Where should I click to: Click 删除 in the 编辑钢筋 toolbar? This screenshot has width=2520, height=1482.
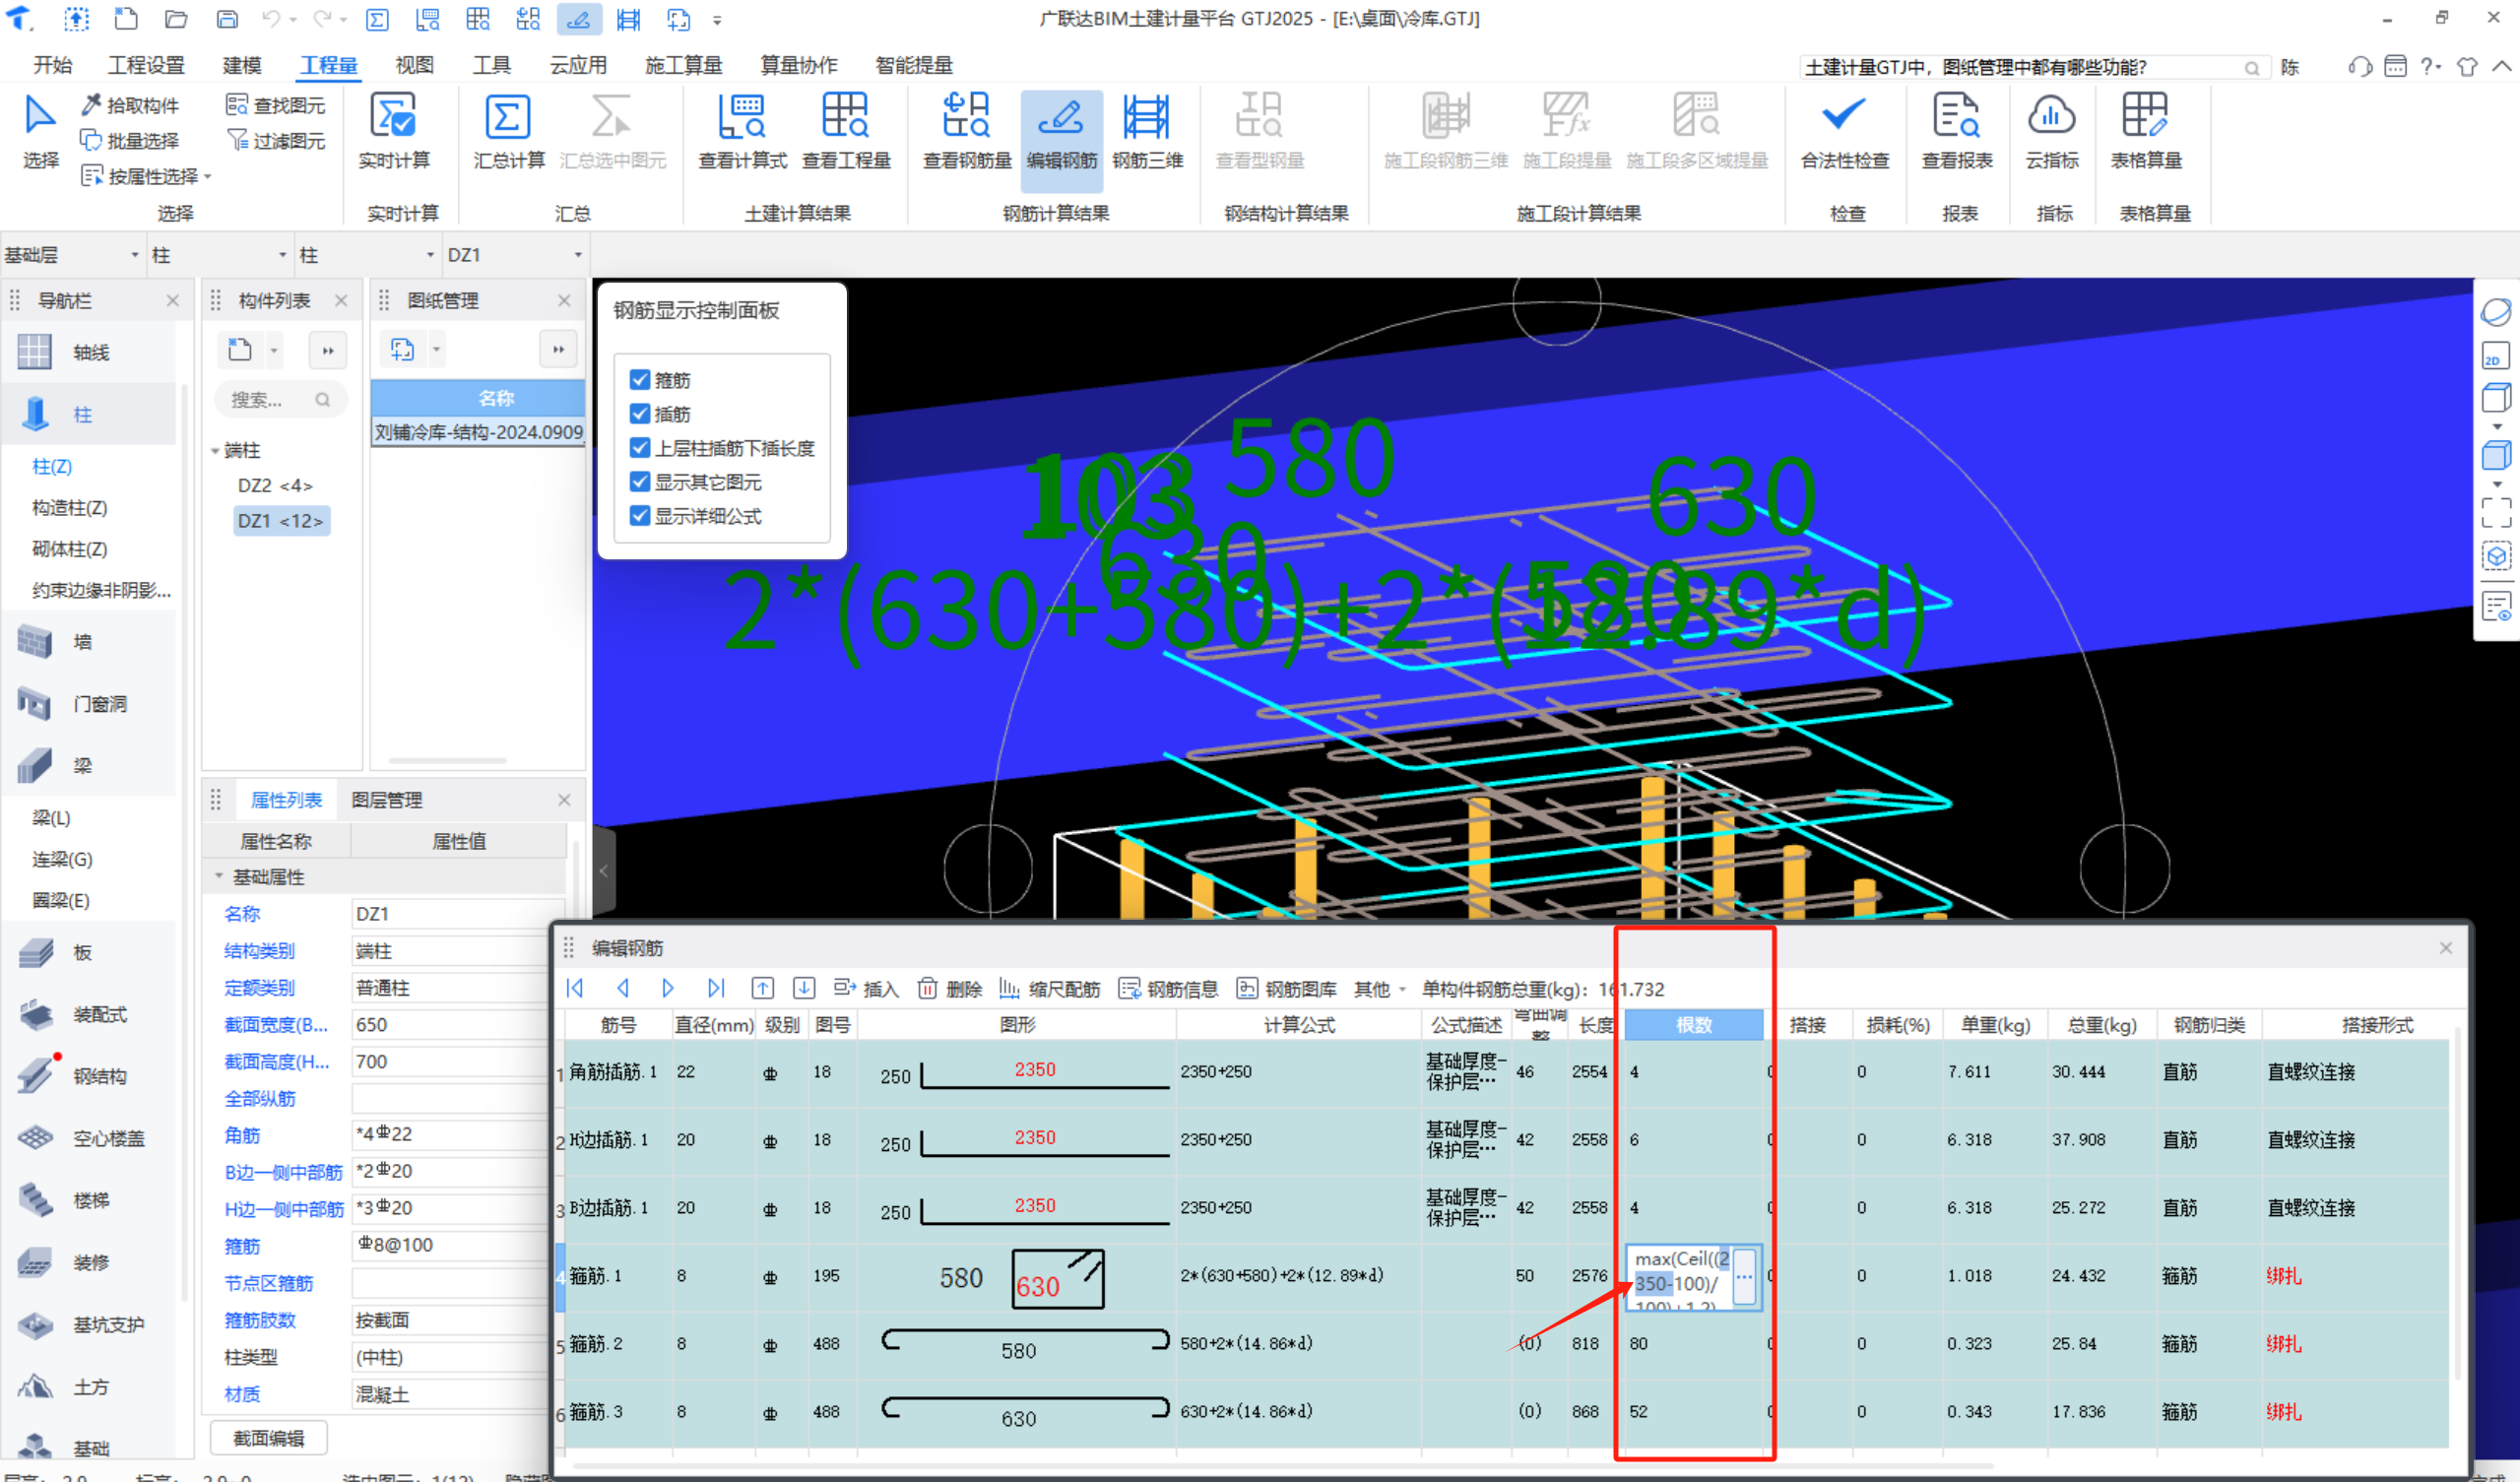950,989
